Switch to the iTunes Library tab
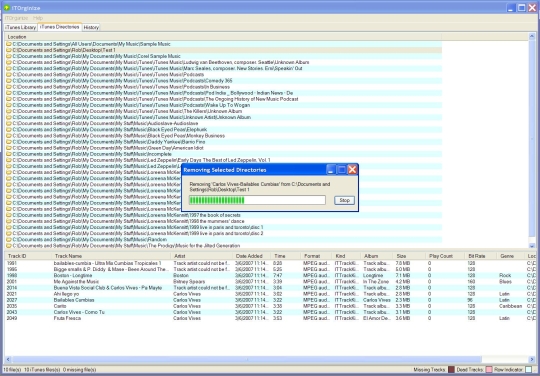Image resolution: width=540 pixels, height=376 pixels. point(20,27)
